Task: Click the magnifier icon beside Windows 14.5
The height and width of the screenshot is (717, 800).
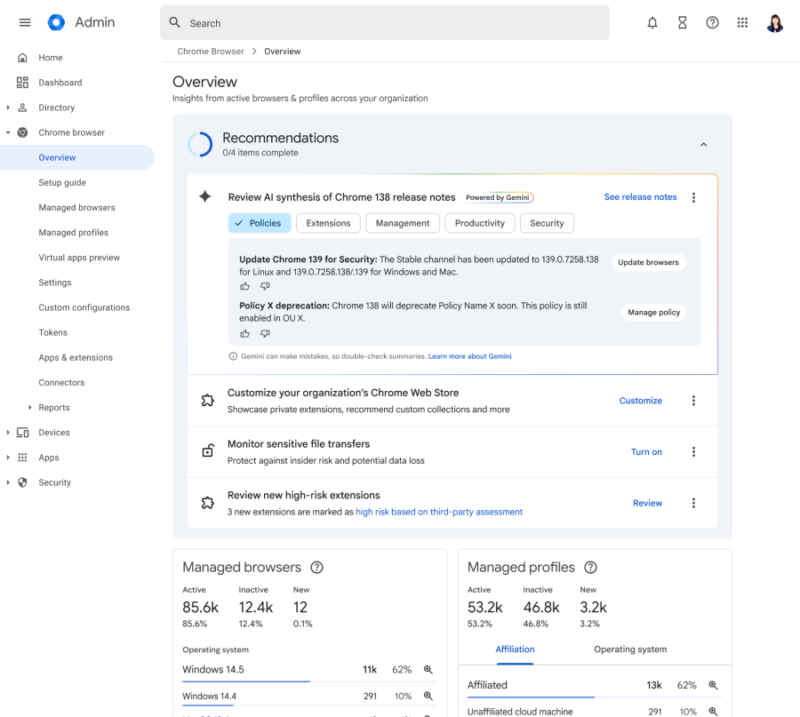Action: pos(430,670)
